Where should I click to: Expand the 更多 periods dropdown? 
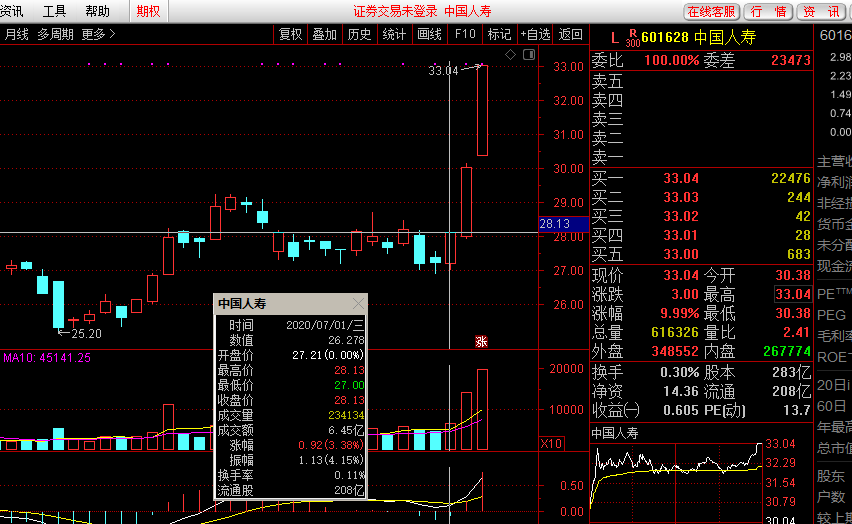98,34
